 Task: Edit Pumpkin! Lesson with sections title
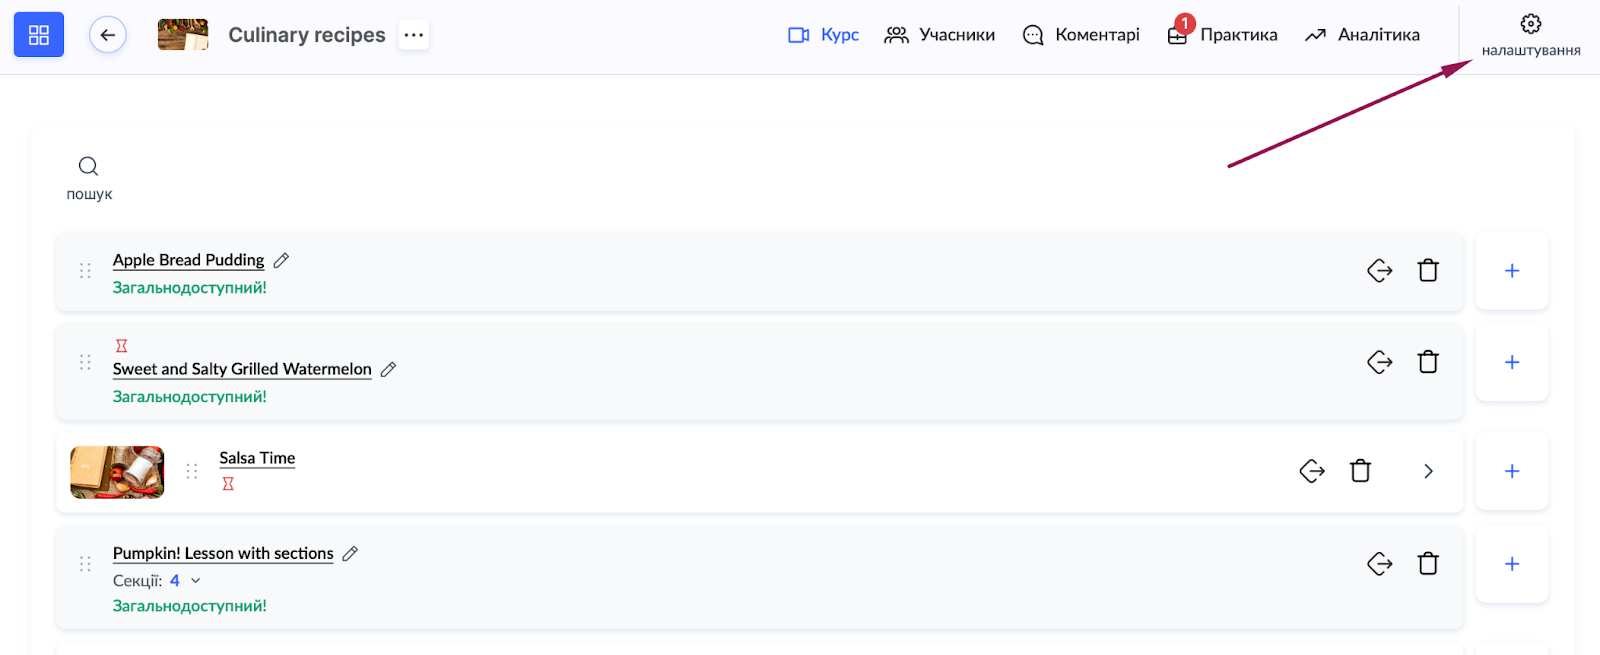click(350, 554)
